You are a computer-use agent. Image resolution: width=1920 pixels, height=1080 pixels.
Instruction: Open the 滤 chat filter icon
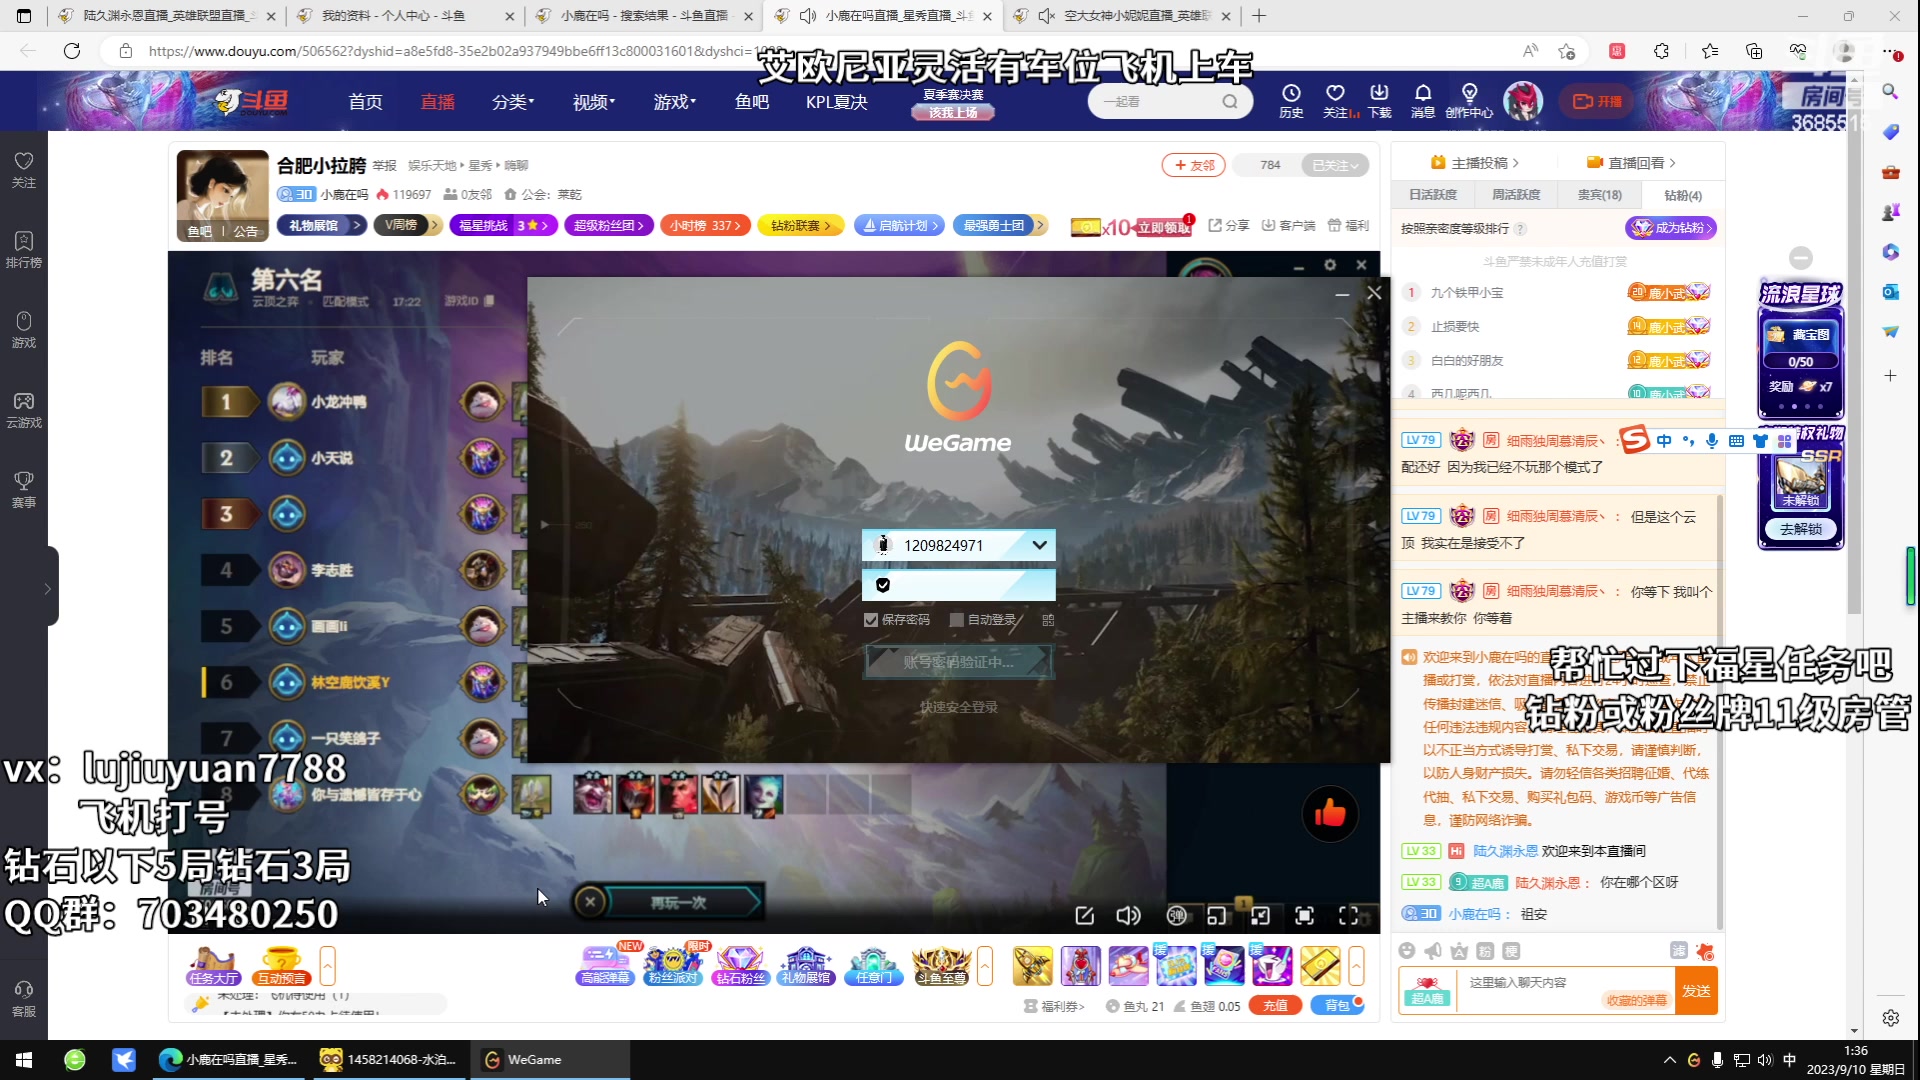[x=1679, y=950]
